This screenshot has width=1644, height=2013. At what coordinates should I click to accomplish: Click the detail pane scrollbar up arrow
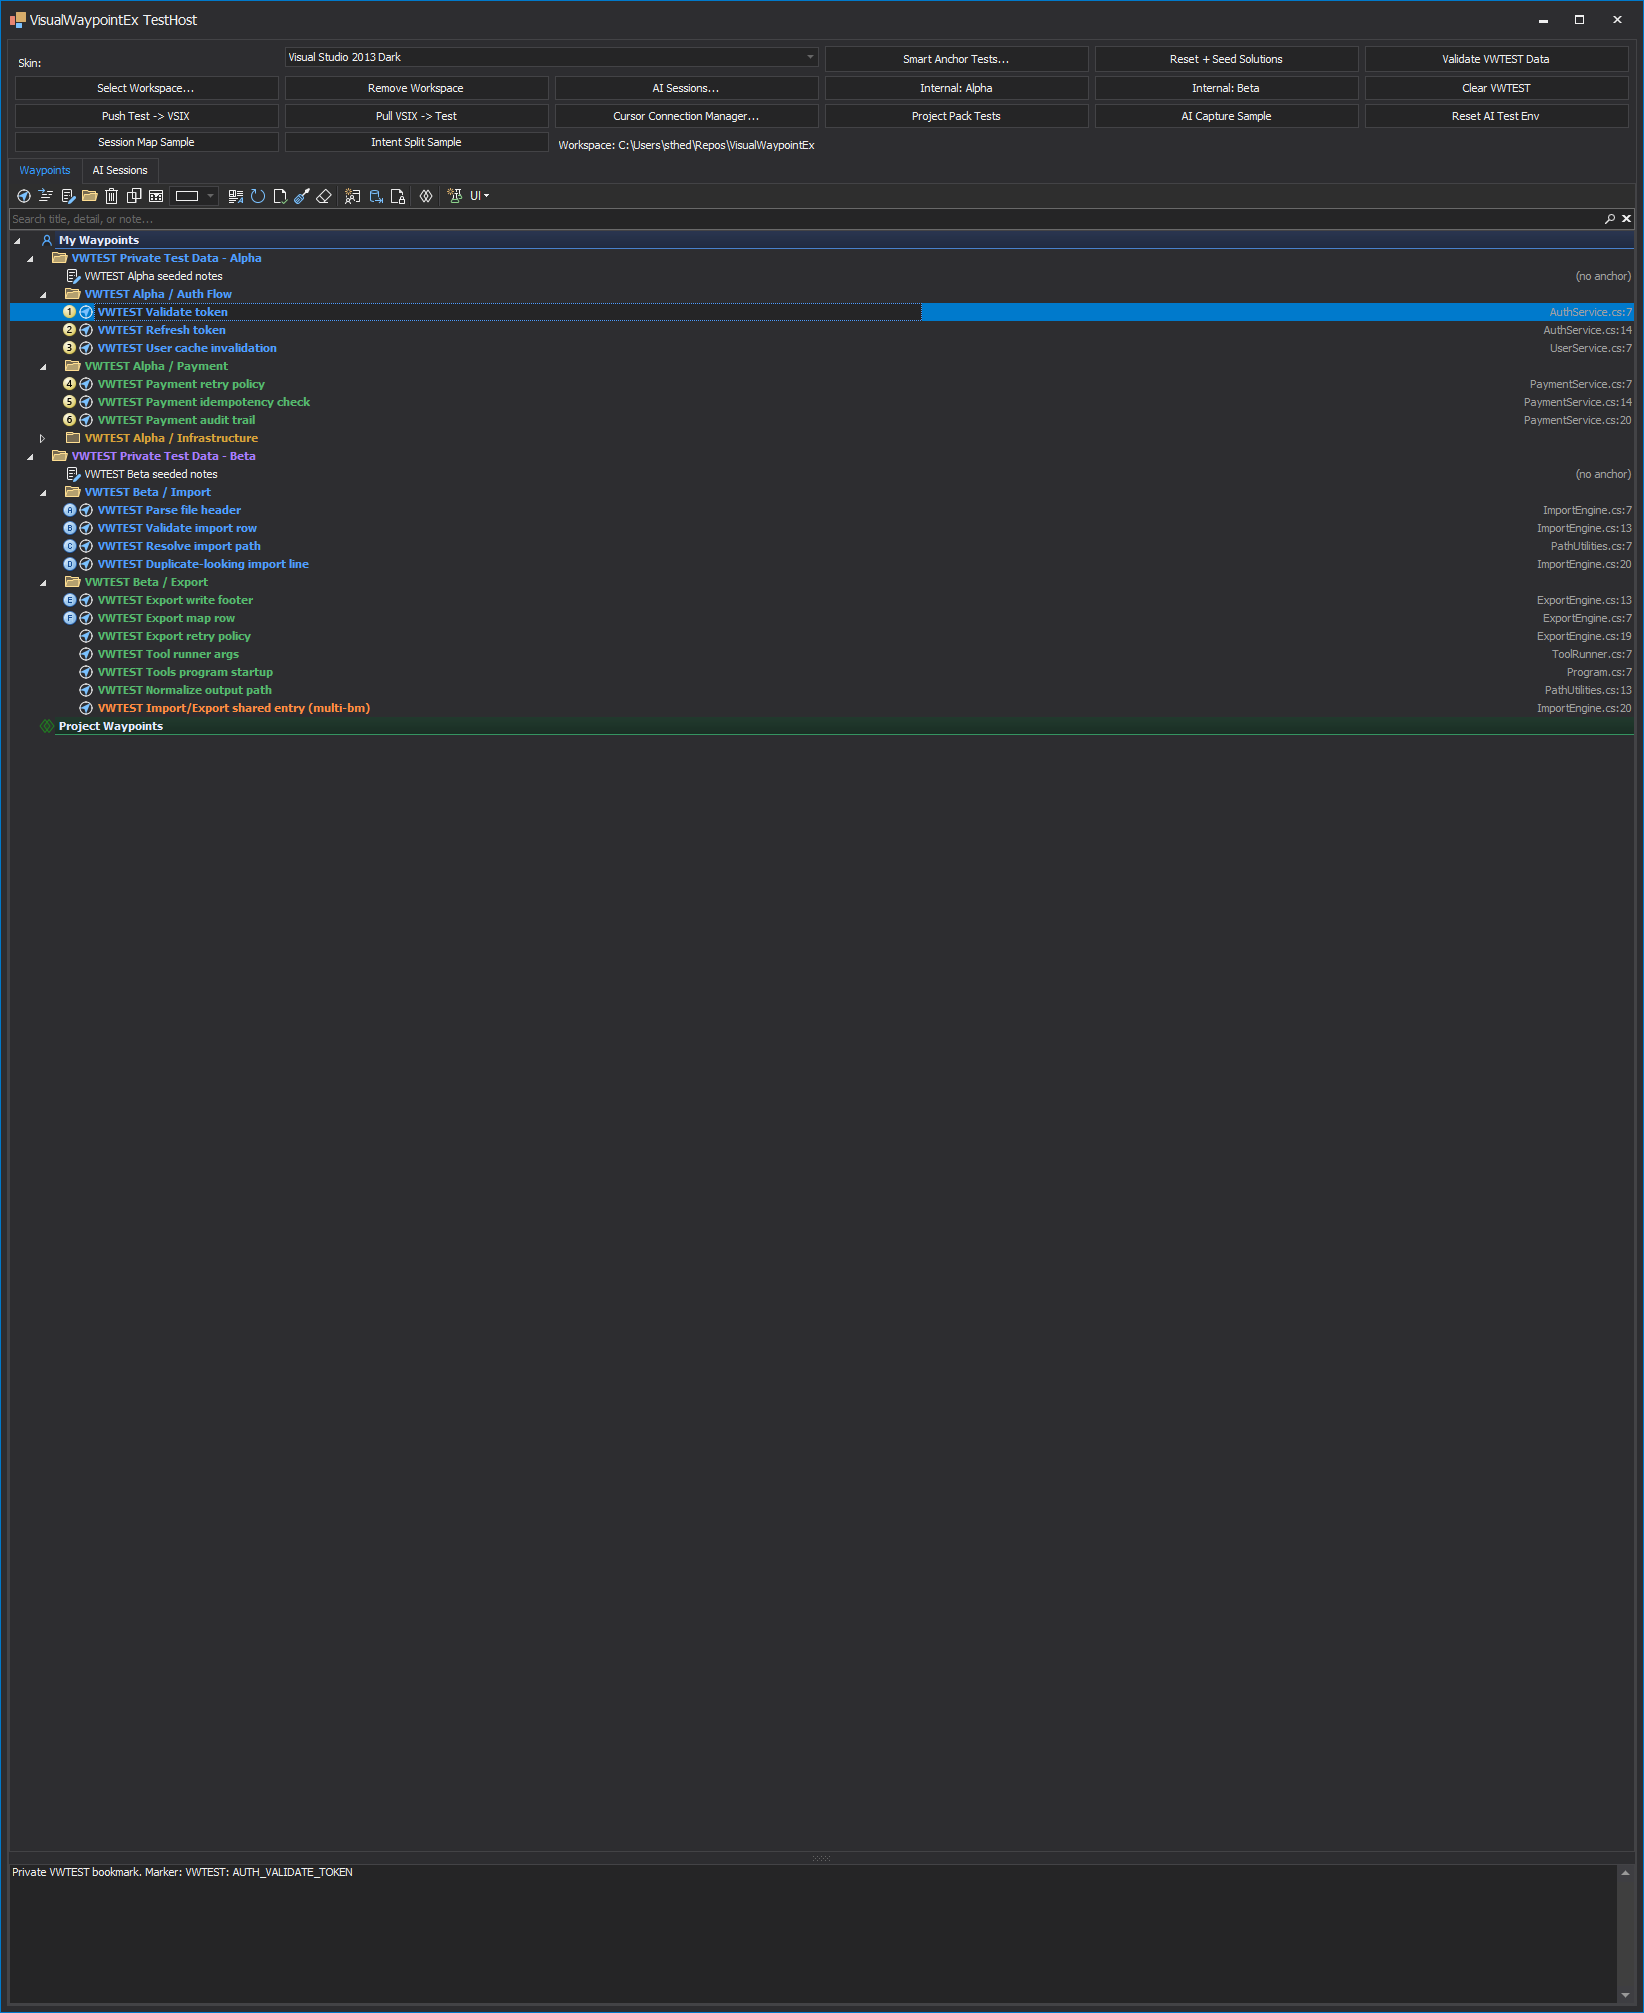coord(1625,1873)
